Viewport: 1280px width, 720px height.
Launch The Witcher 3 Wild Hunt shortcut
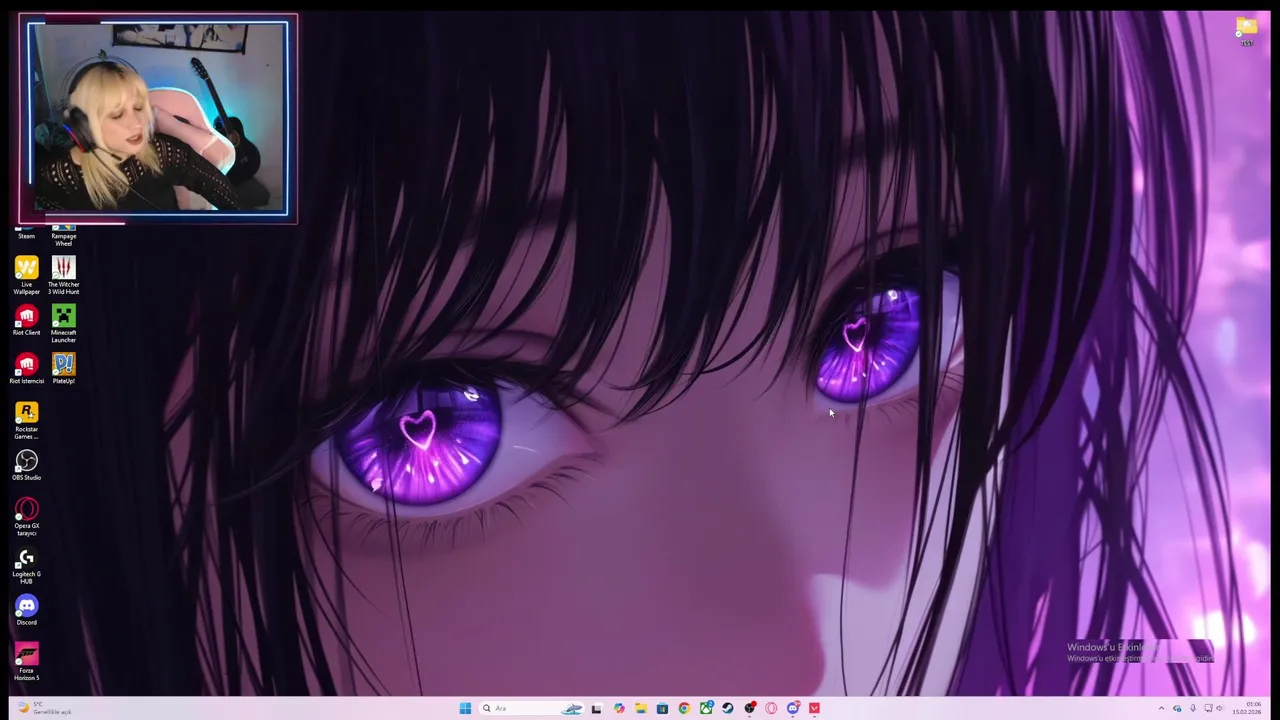click(63, 275)
